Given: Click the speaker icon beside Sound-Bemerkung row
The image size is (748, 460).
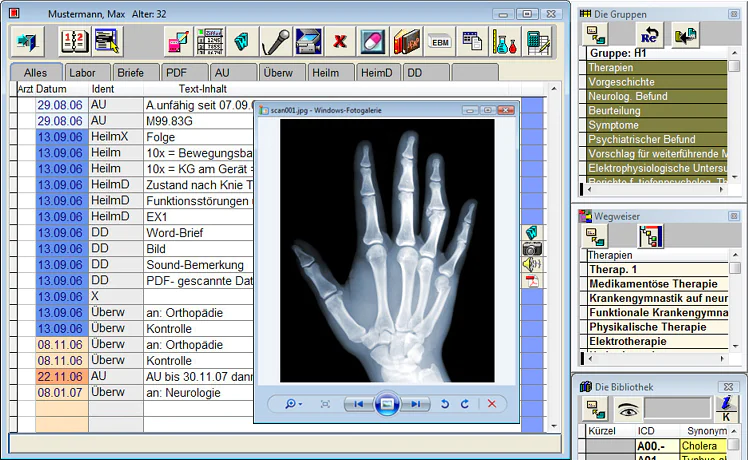Looking at the screenshot, I should (x=532, y=264).
